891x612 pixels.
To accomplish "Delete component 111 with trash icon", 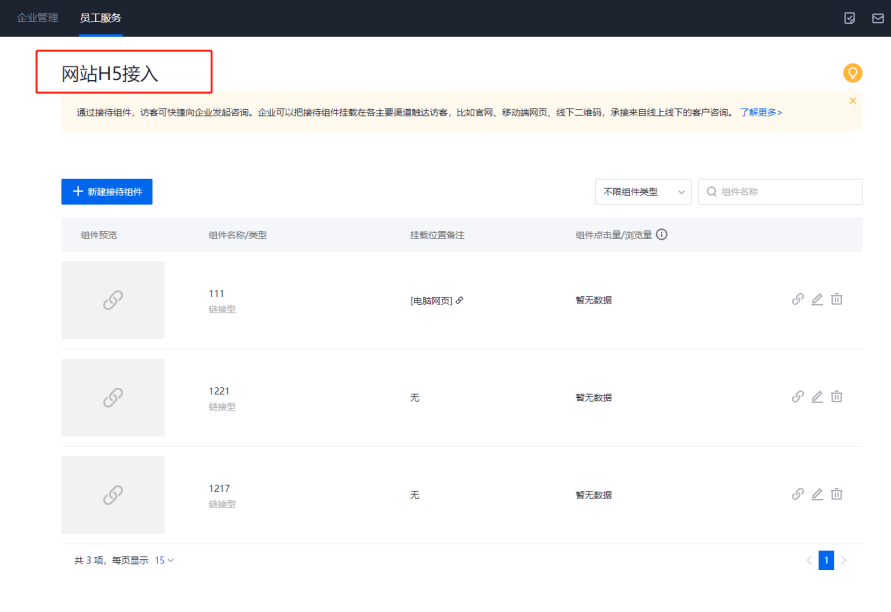I will (836, 299).
